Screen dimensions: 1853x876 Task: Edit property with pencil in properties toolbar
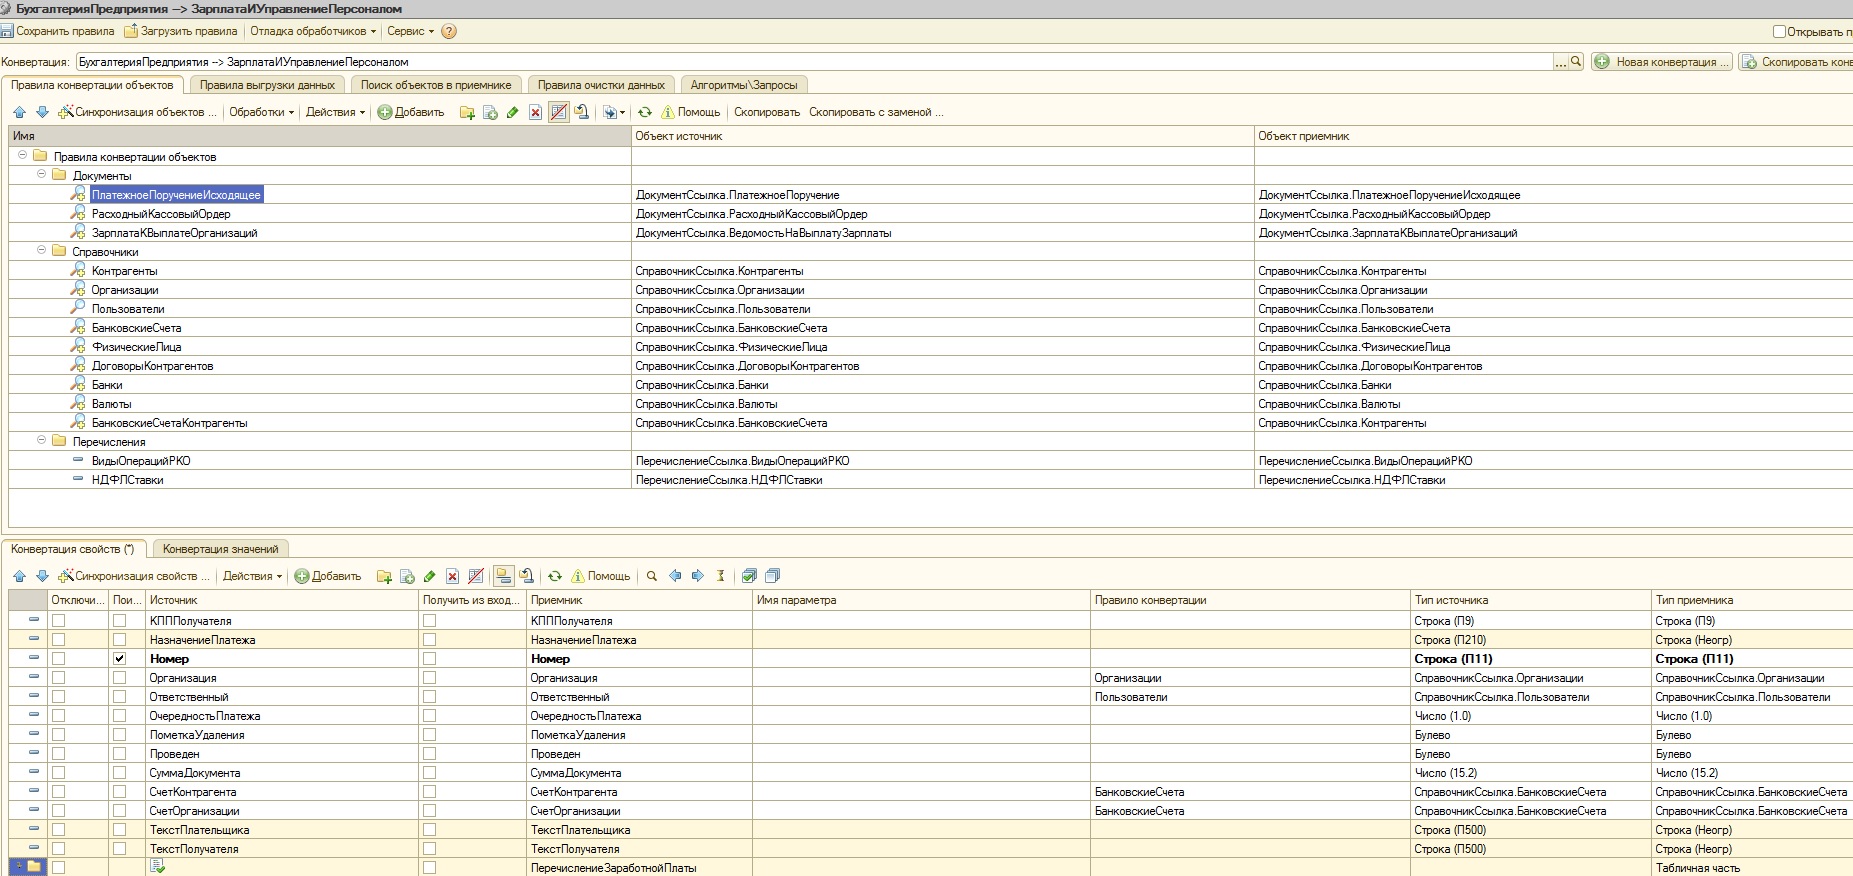430,576
